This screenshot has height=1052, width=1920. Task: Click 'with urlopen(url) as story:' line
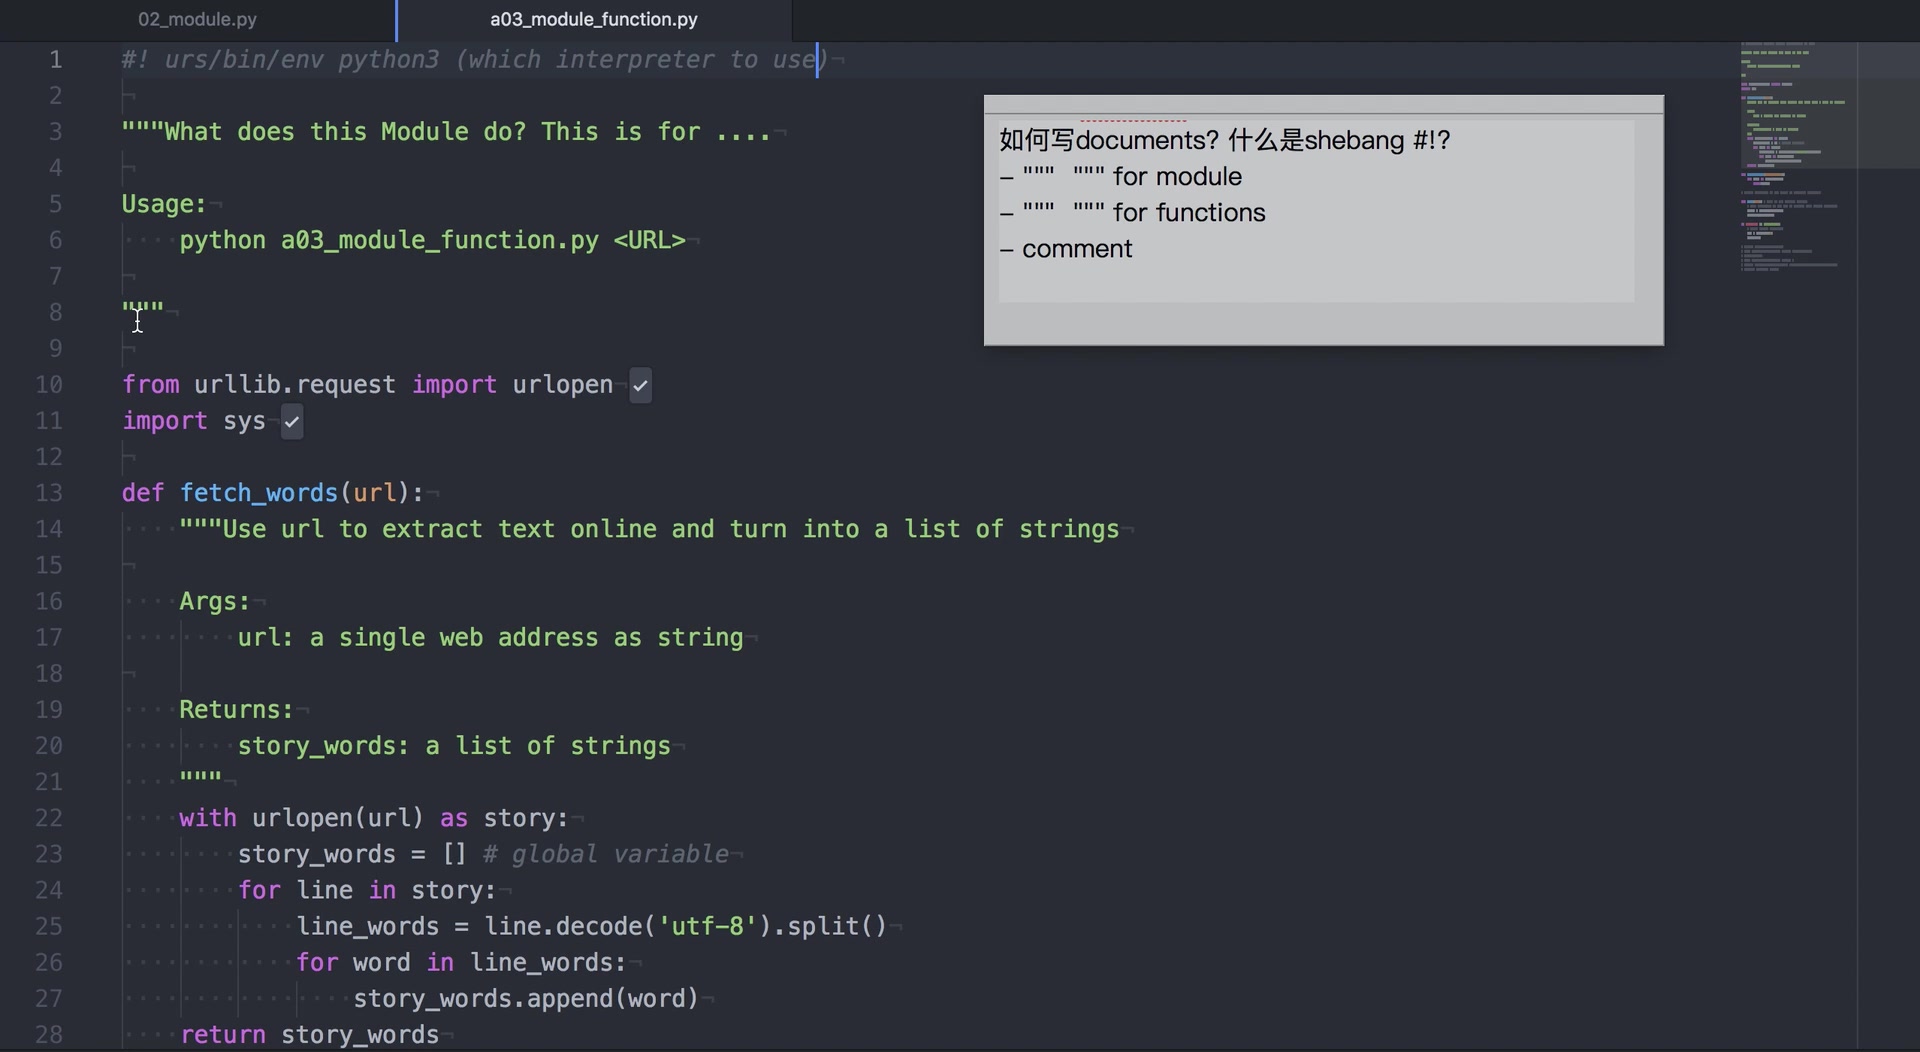coord(373,818)
